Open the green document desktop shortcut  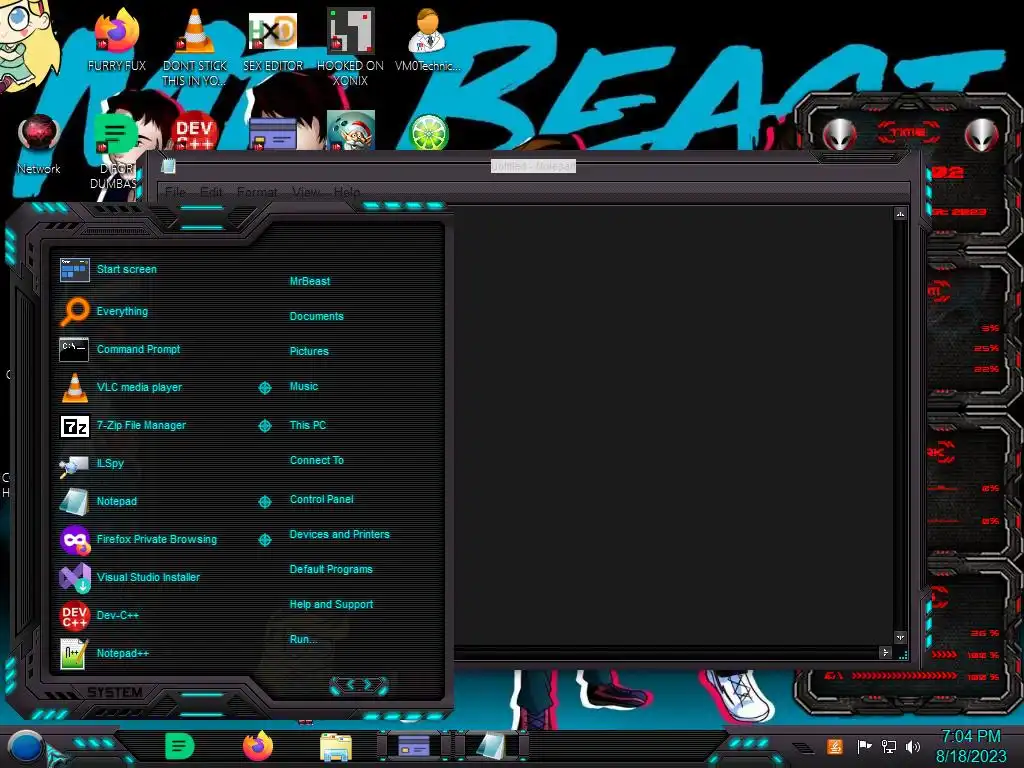pos(115,150)
